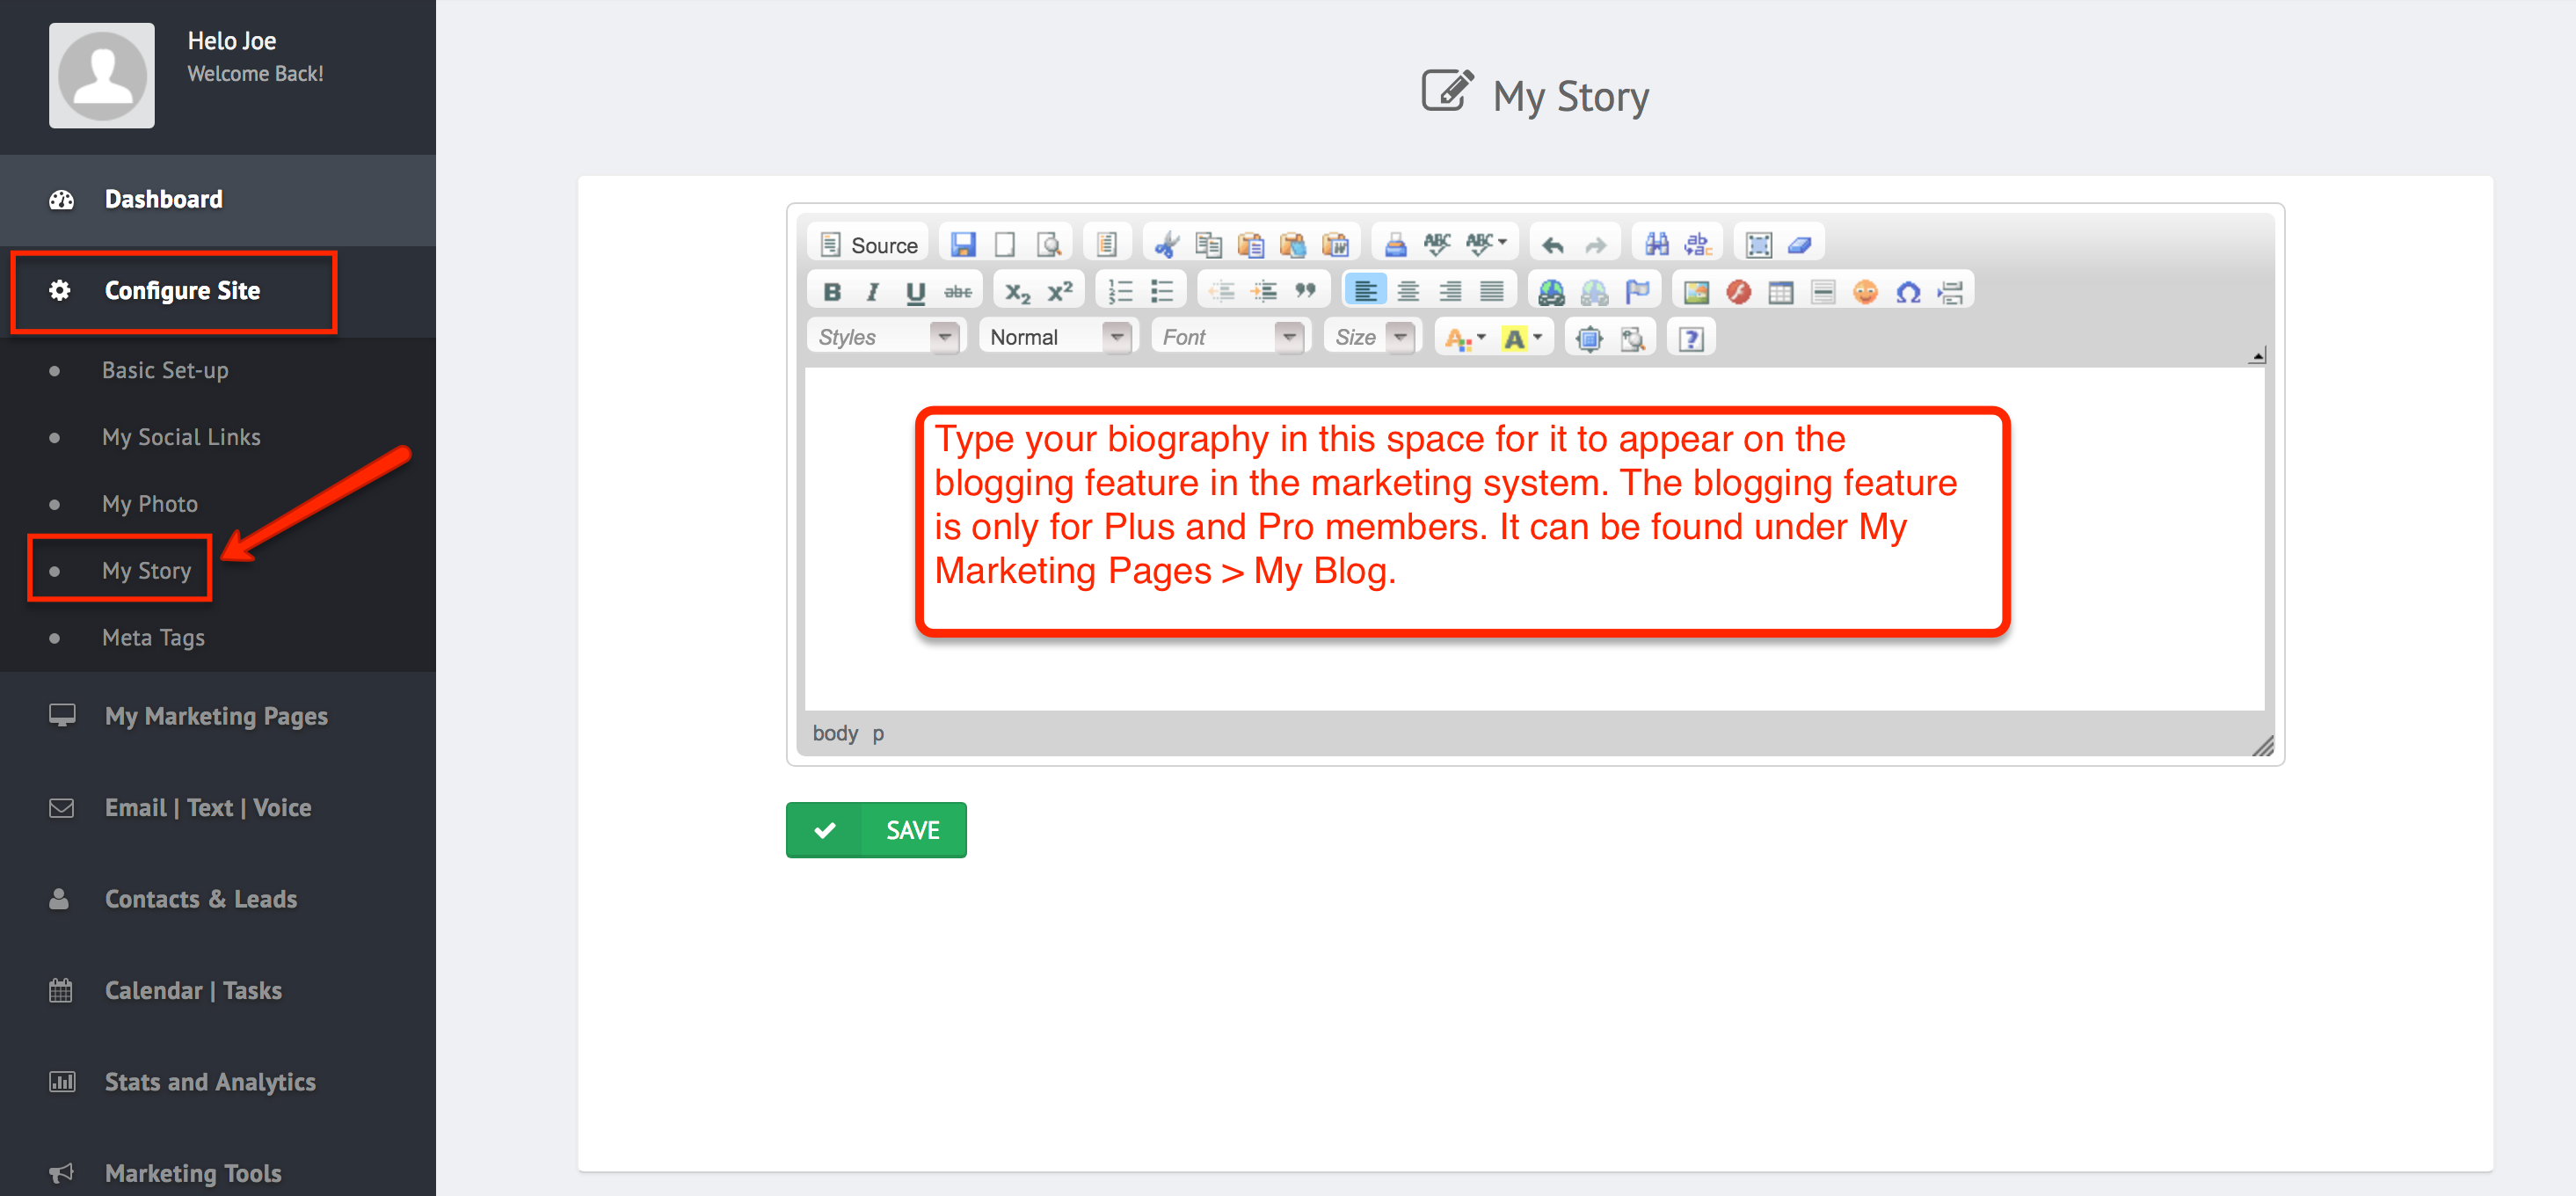Screen dimensions: 2576x1196
Task: Toggle Underline formatting
Action: tap(915, 292)
